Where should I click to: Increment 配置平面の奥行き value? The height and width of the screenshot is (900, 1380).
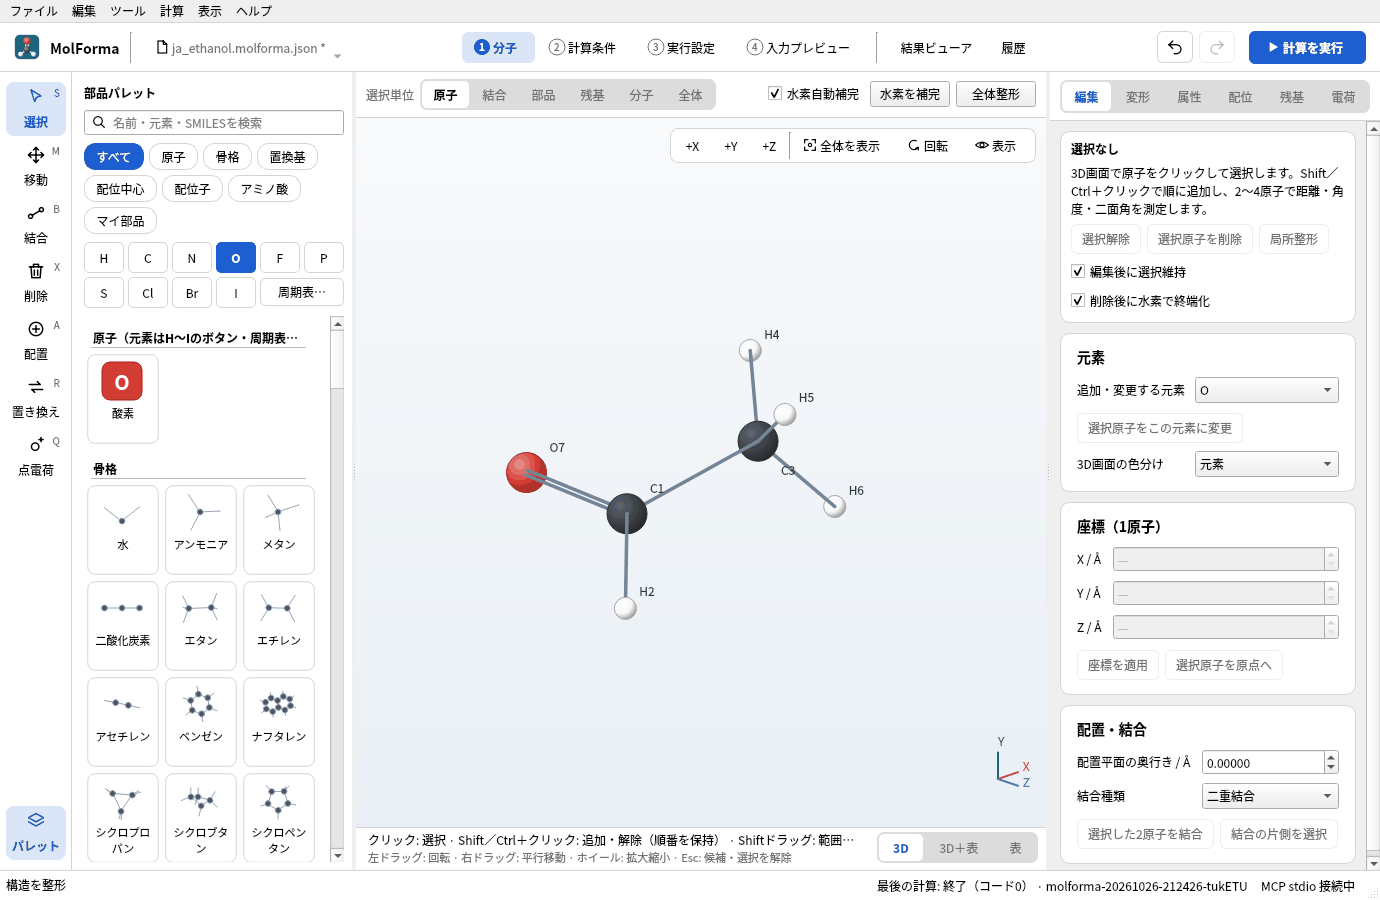pos(1331,757)
